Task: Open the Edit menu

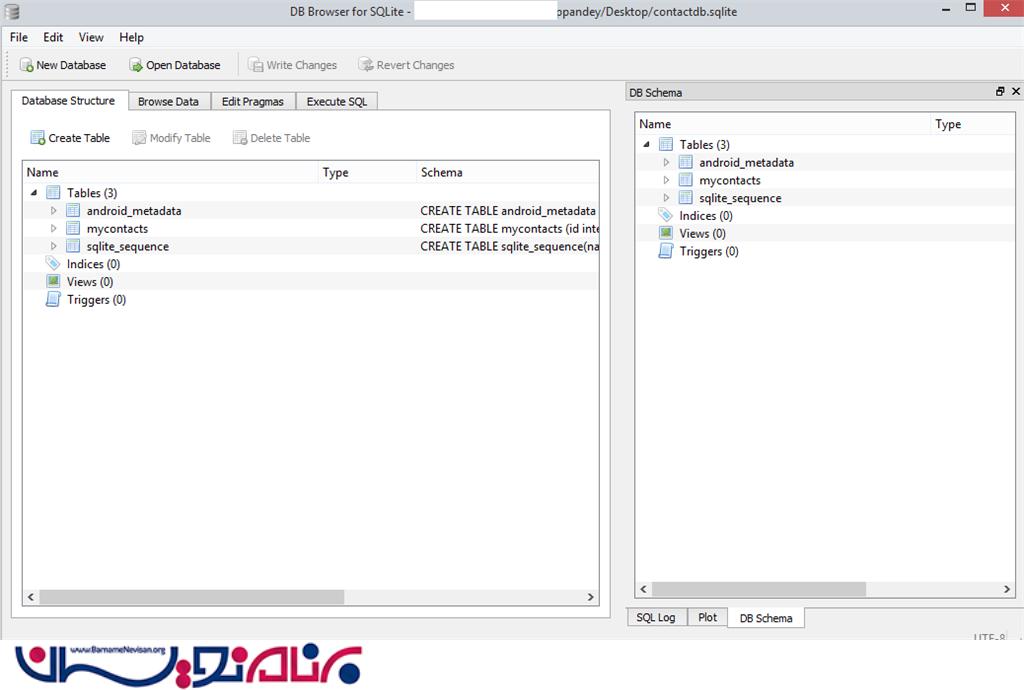Action: pyautogui.click(x=53, y=37)
